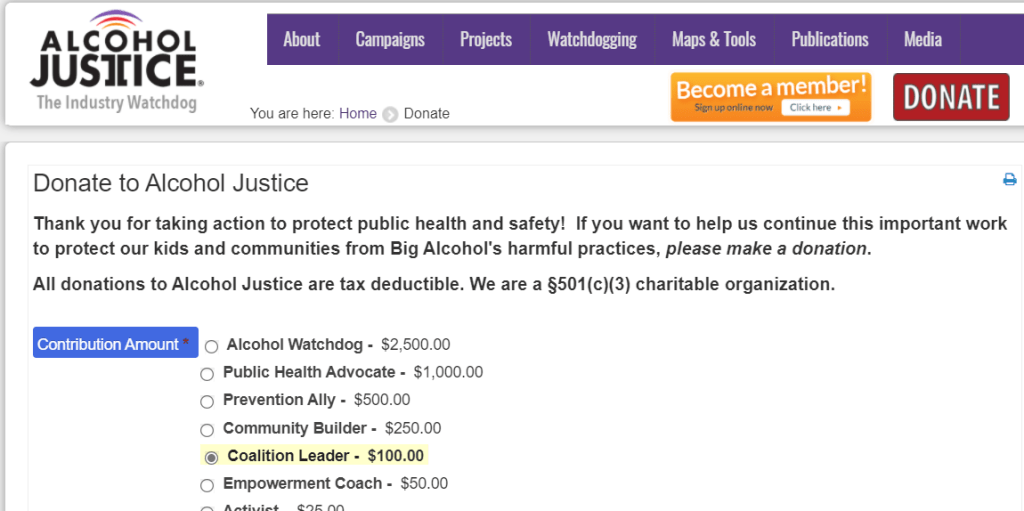Image resolution: width=1024 pixels, height=511 pixels.
Task: Pick Community Builder $250 radio button
Action: (x=207, y=430)
